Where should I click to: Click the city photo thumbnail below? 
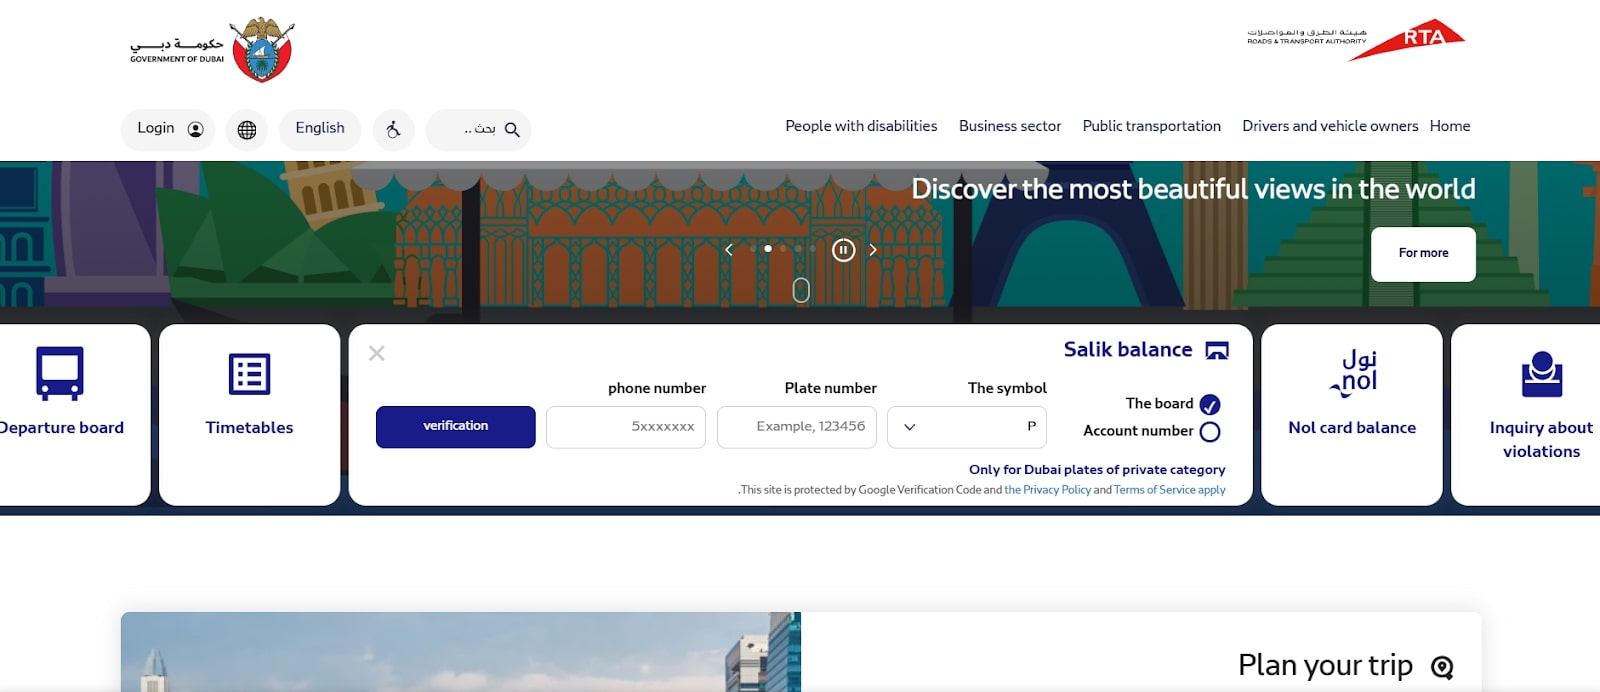click(x=461, y=652)
